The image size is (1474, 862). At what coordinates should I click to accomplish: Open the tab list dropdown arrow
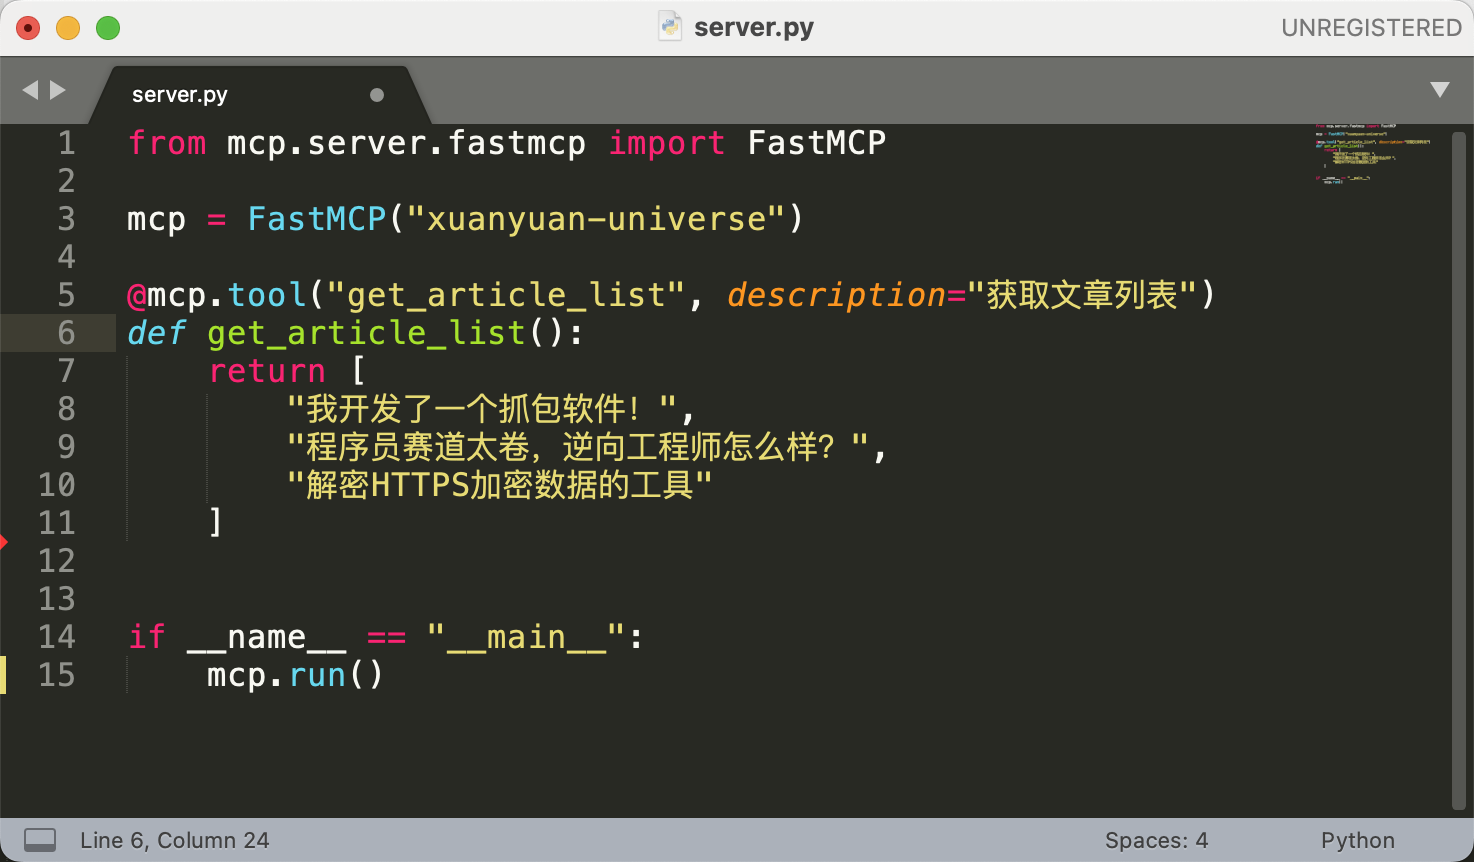point(1439,90)
